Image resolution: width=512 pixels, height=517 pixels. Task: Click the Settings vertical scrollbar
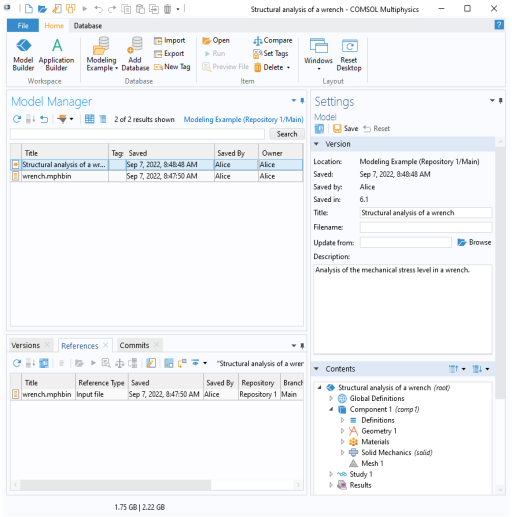click(500, 273)
